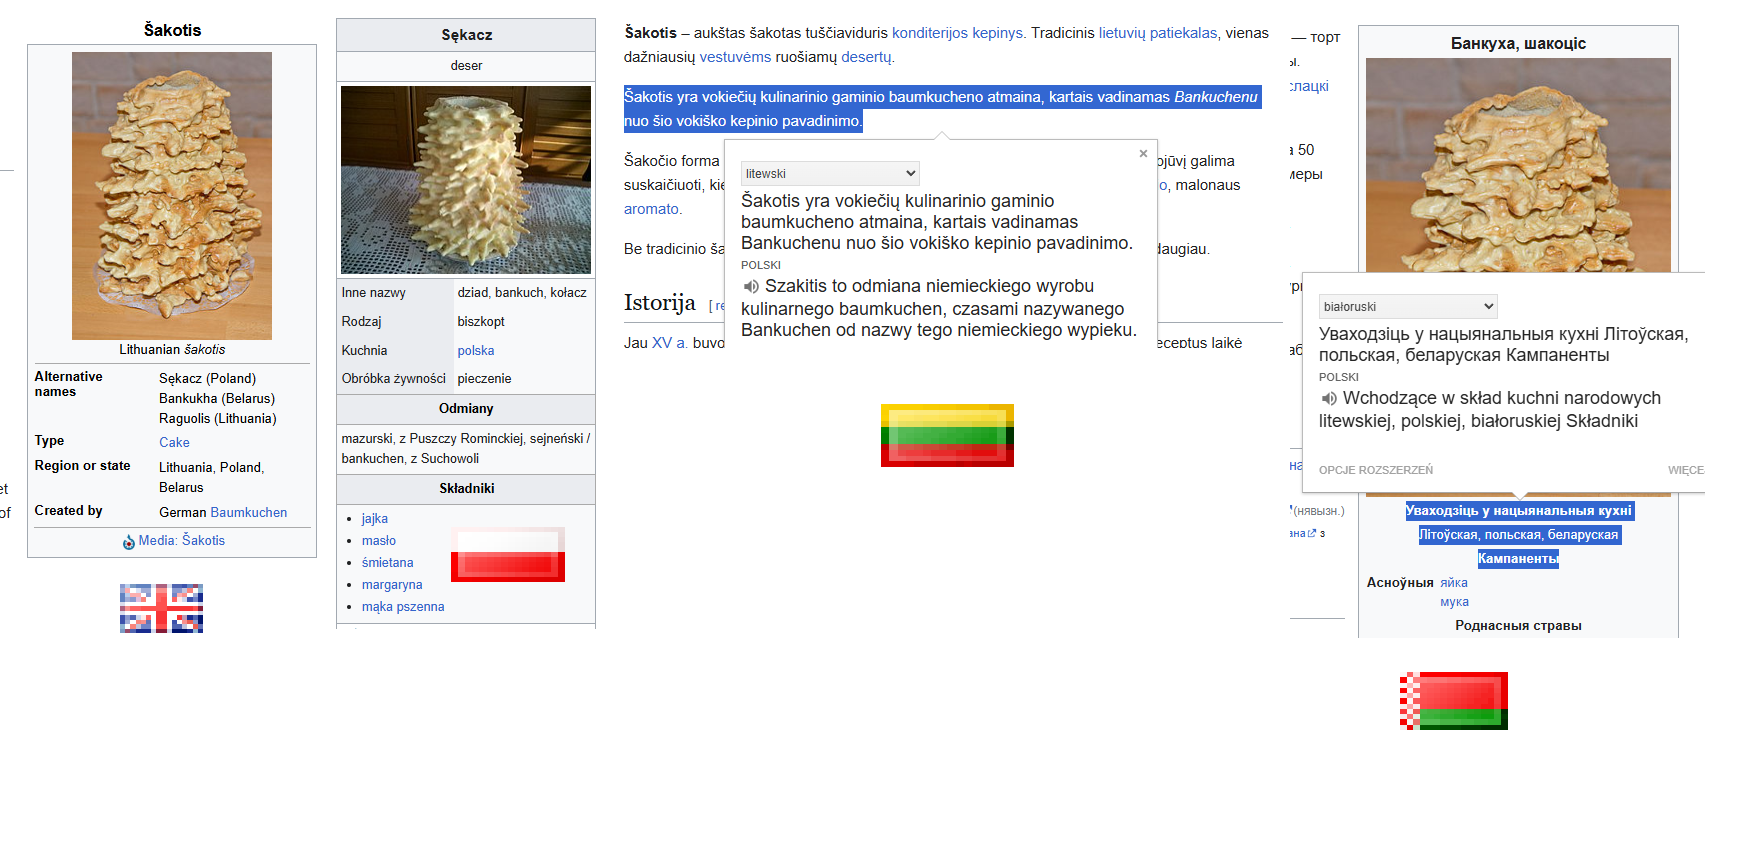Click the Wchodzące w skład kuchni translated text
Viewport: 1740px width, 854px height.
(x=1490, y=409)
